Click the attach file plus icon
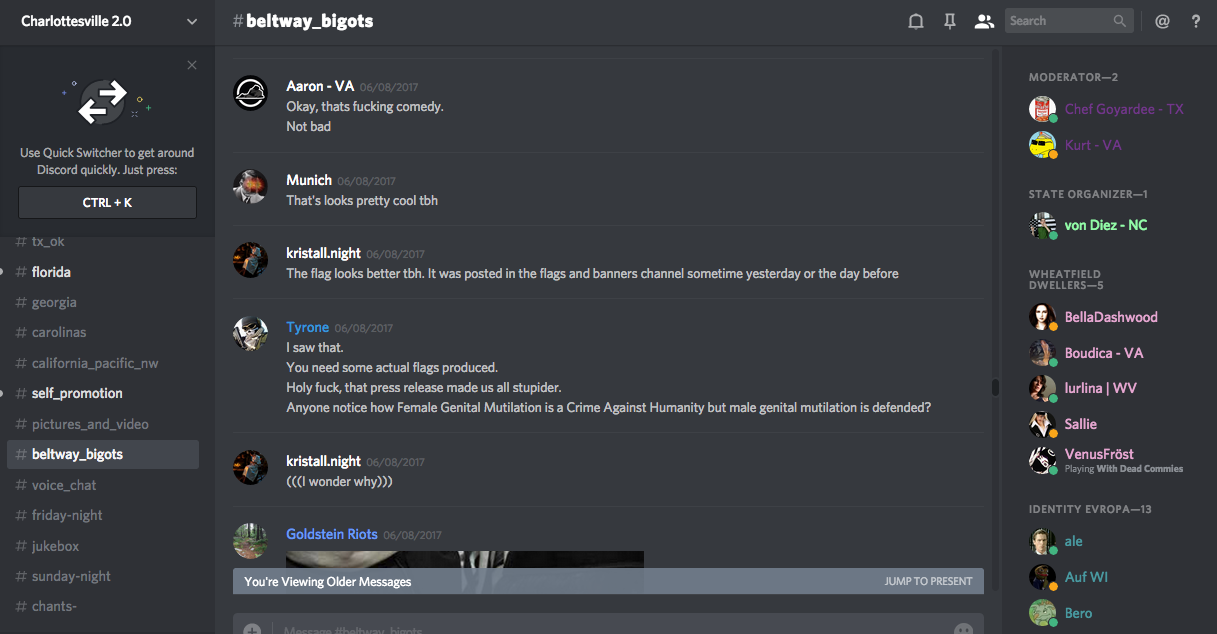 click(252, 630)
